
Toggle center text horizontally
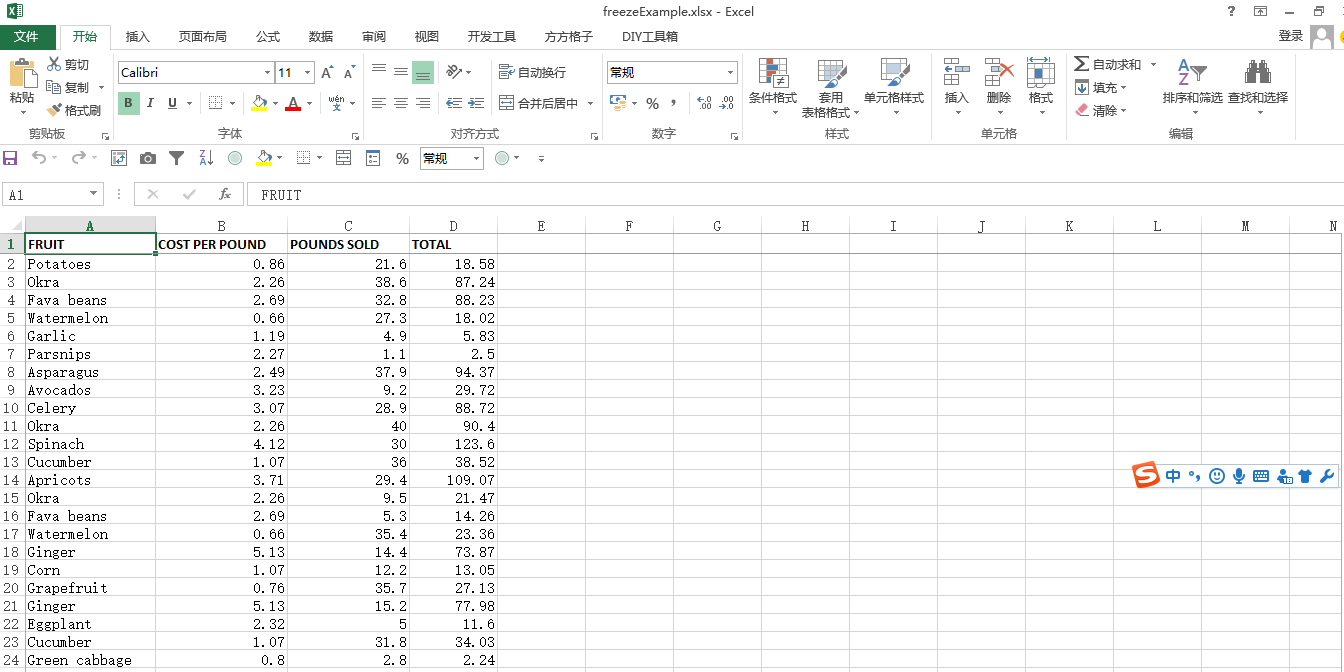[401, 103]
